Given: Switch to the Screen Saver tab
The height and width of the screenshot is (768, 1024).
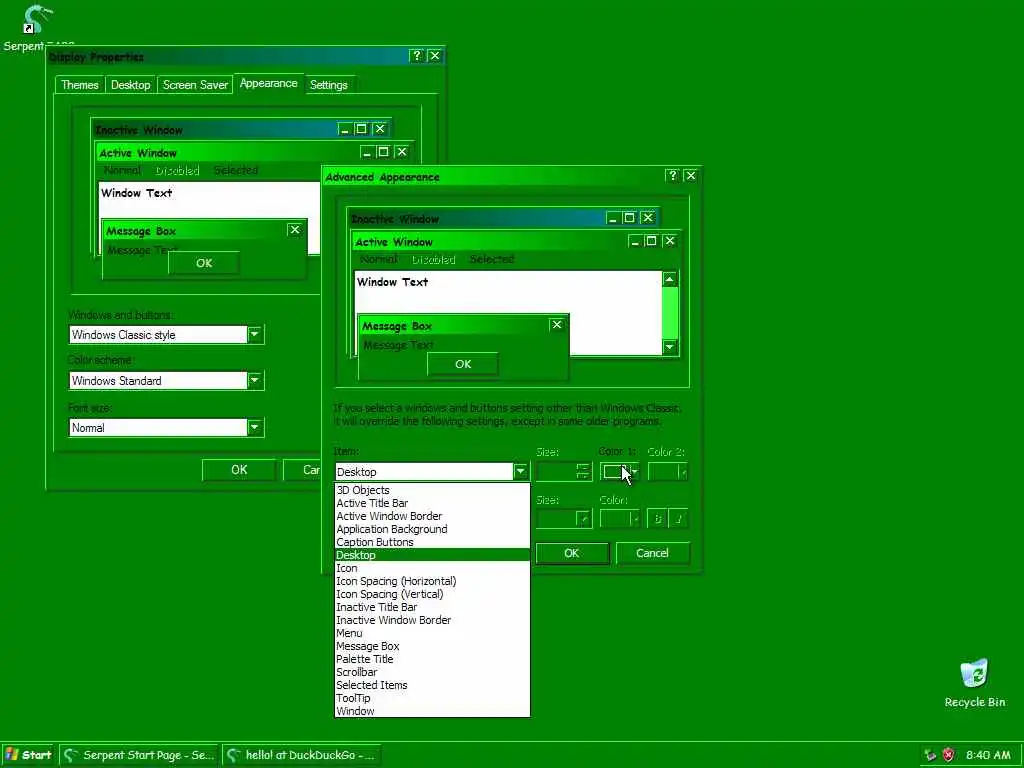Looking at the screenshot, I should pos(195,85).
